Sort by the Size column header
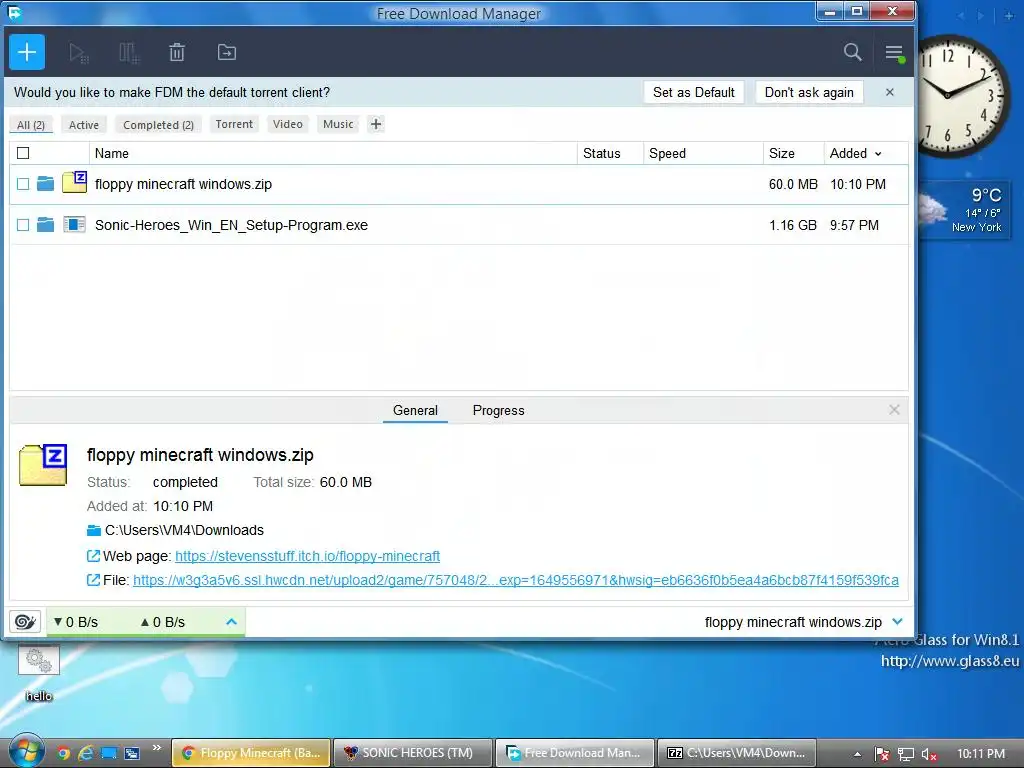The height and width of the screenshot is (768, 1024). click(793, 153)
